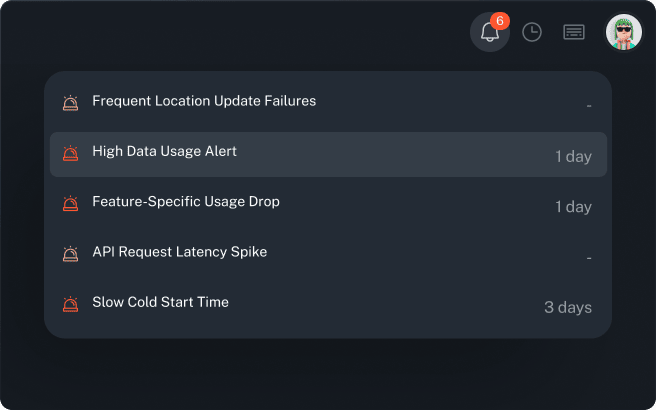Click alarm icon beside Slow Cold Start Time

pos(70,304)
